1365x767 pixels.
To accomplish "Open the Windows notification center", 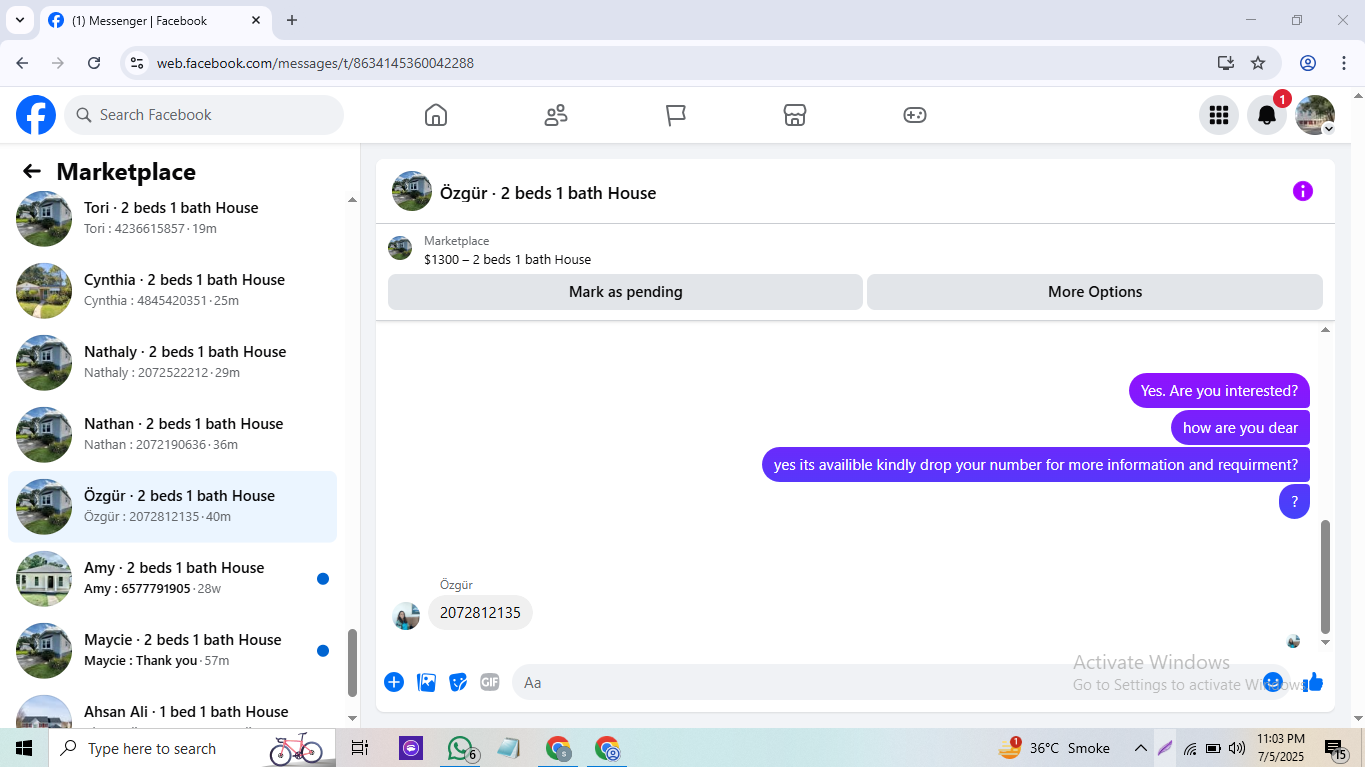I will 1336,748.
